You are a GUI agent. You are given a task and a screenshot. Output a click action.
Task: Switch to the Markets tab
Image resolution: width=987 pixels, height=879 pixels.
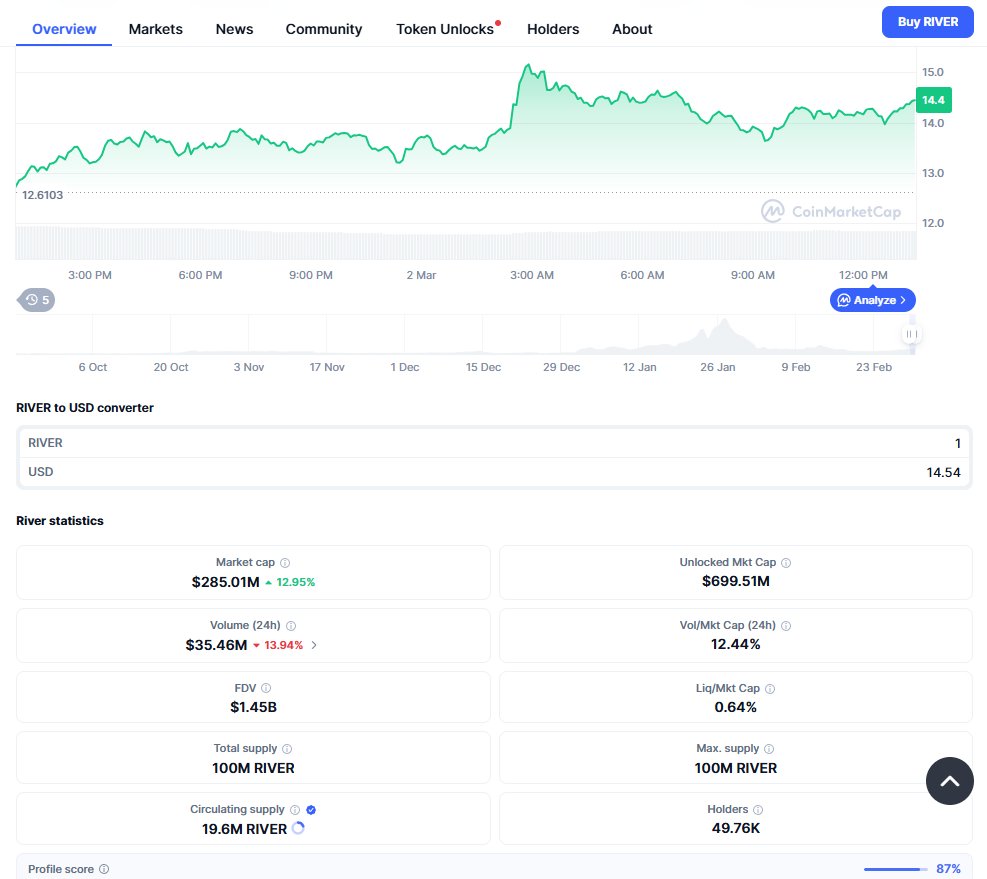click(155, 29)
